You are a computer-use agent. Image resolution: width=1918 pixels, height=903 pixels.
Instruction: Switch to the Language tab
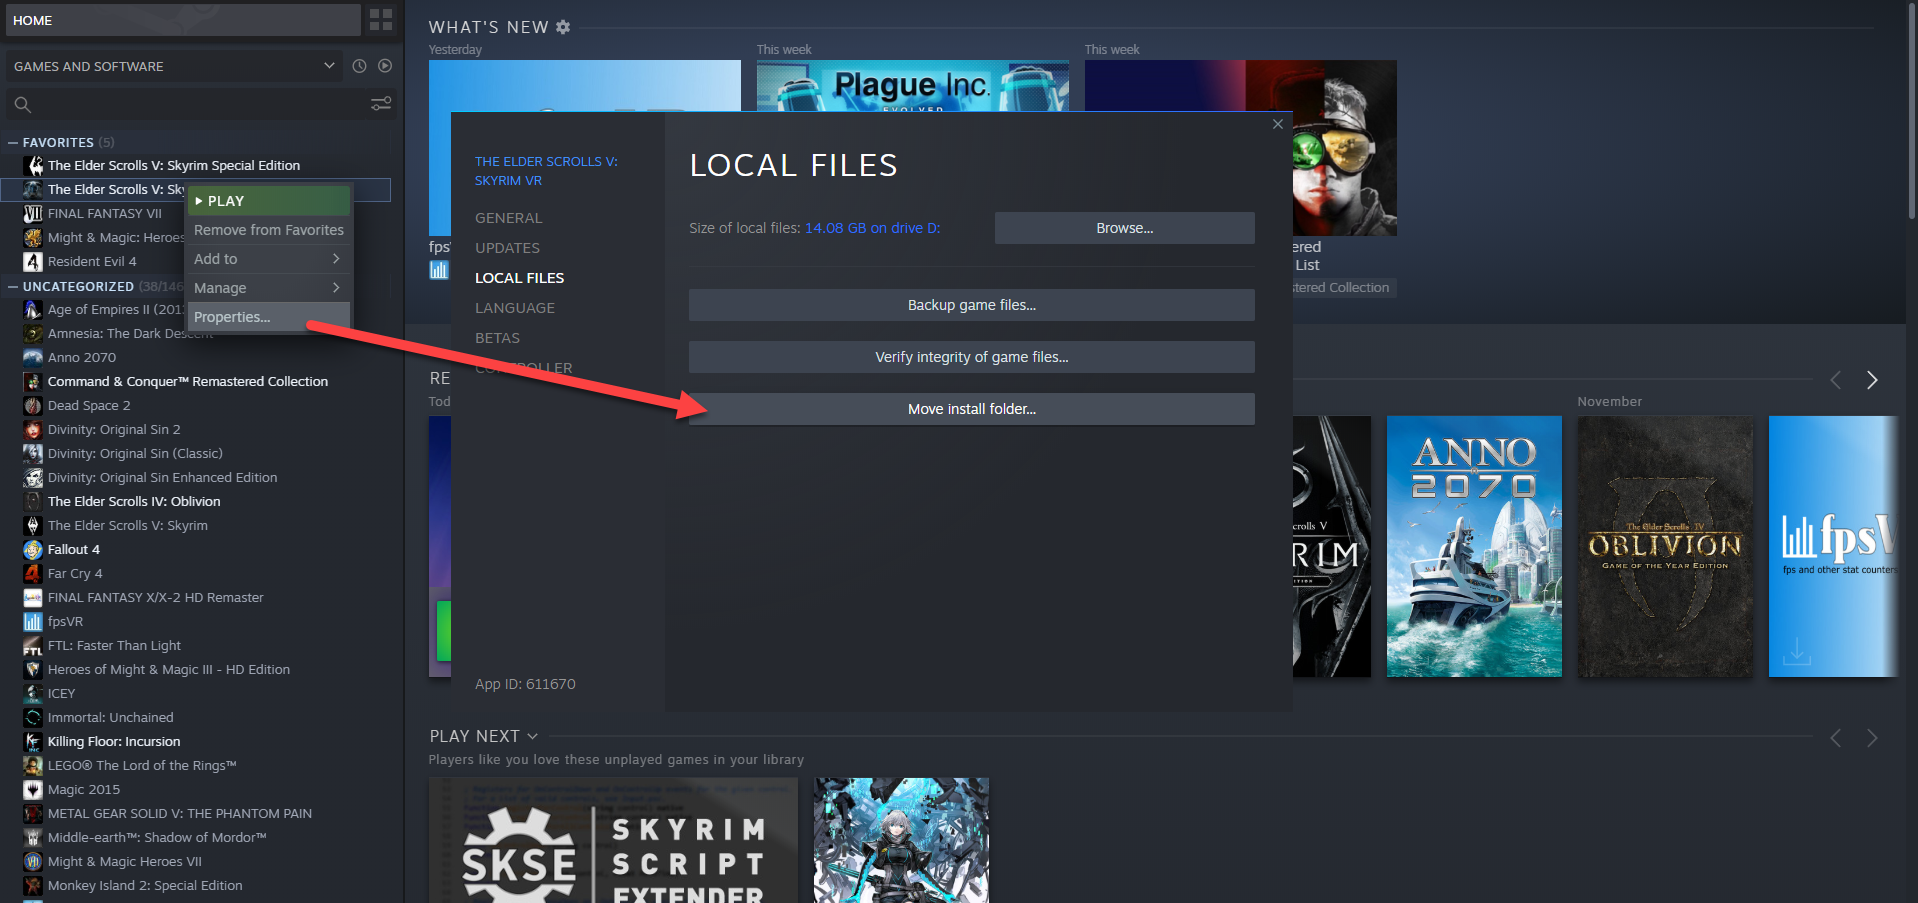[x=515, y=308]
